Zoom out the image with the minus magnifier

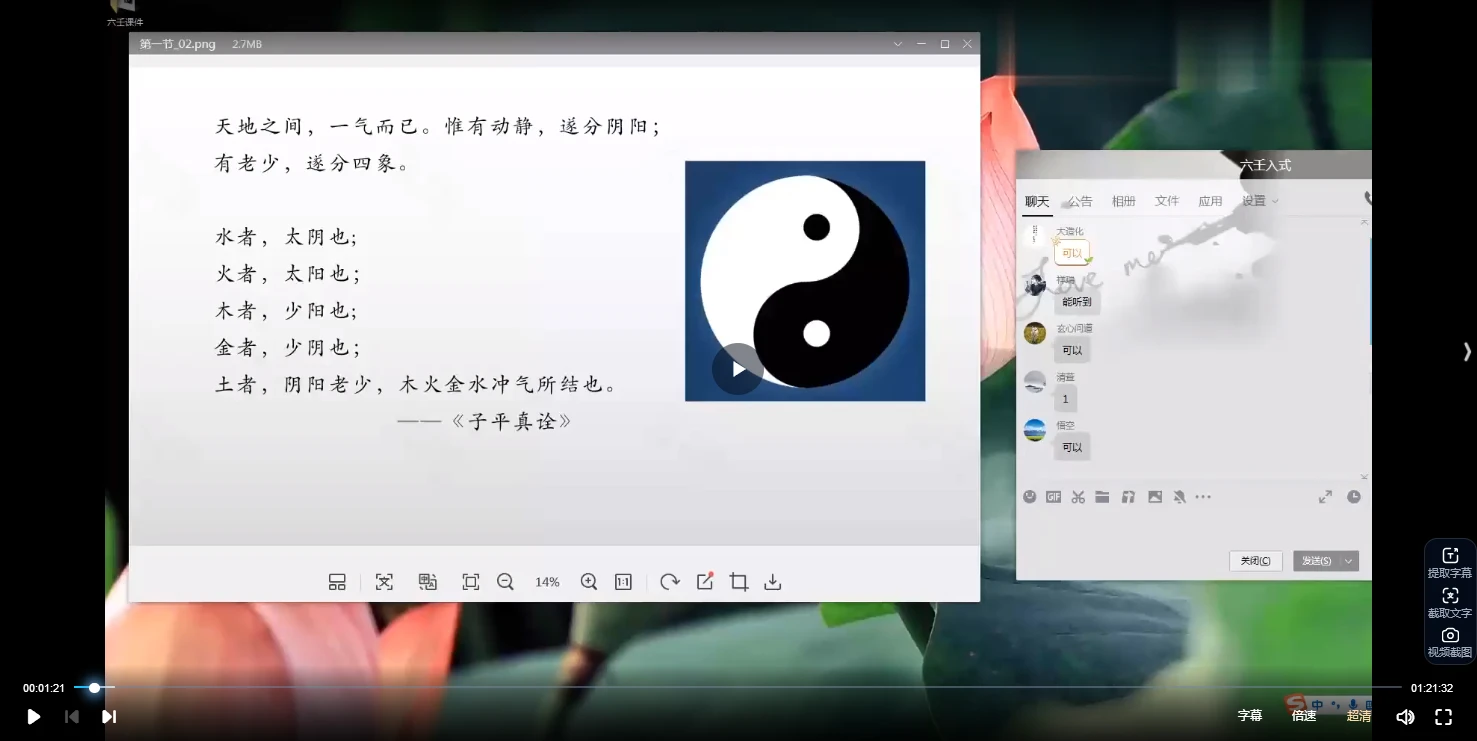(x=505, y=582)
